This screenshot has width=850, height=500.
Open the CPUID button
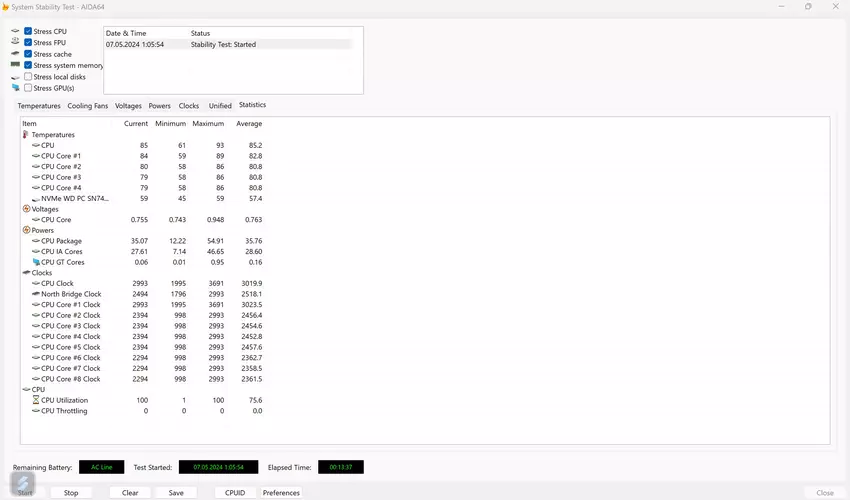coord(235,493)
